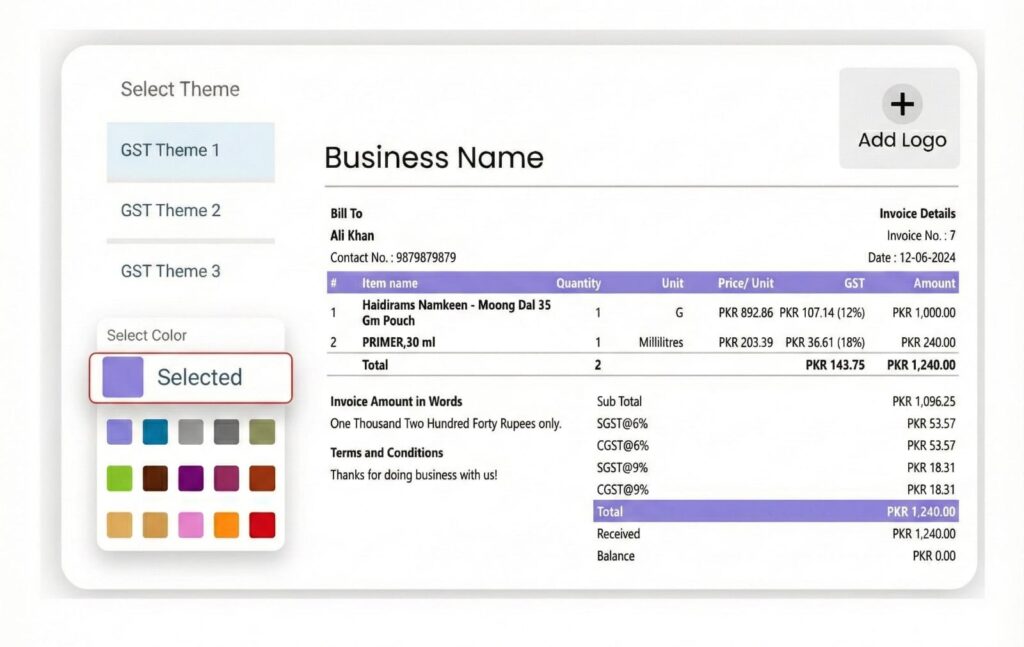Pick the red color swatch

coord(261,525)
